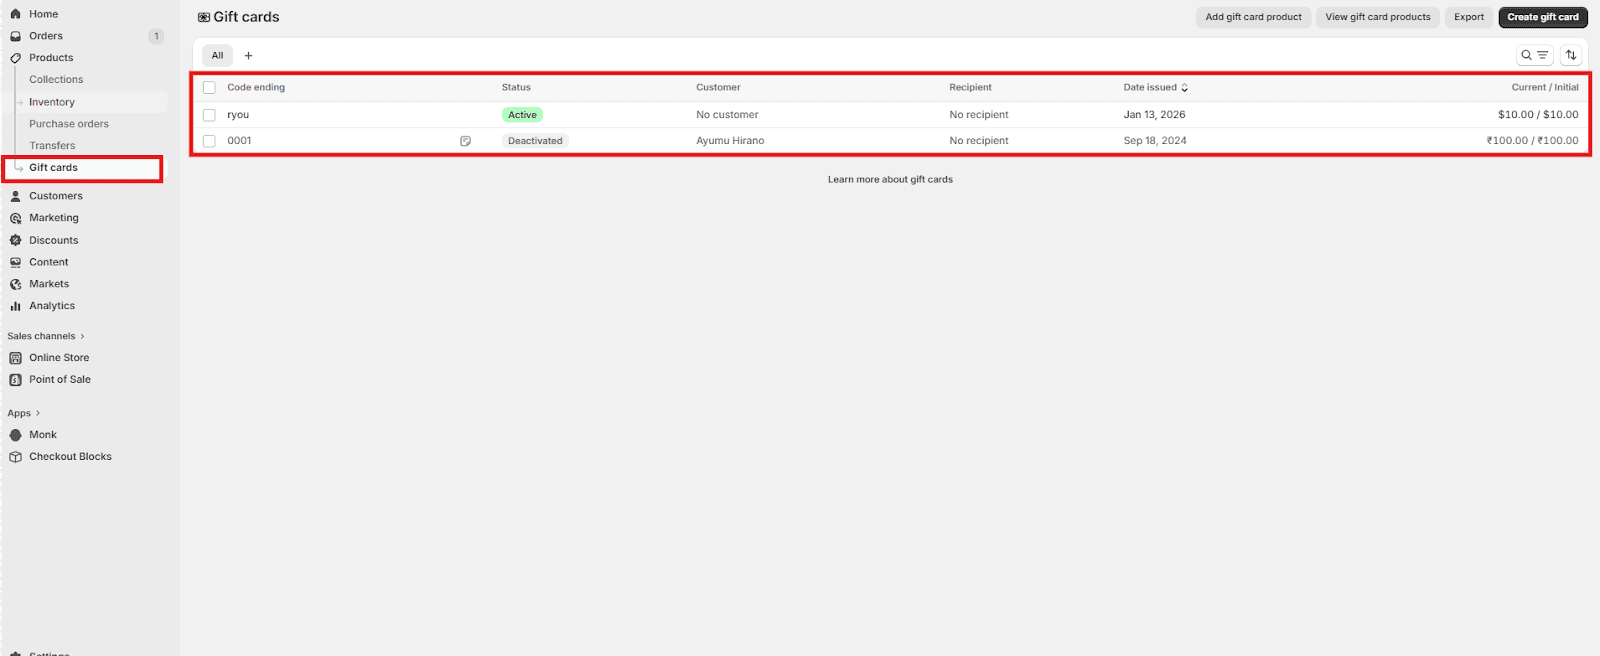This screenshot has height=656, width=1600.
Task: Click the Active status badge
Action: pos(522,115)
